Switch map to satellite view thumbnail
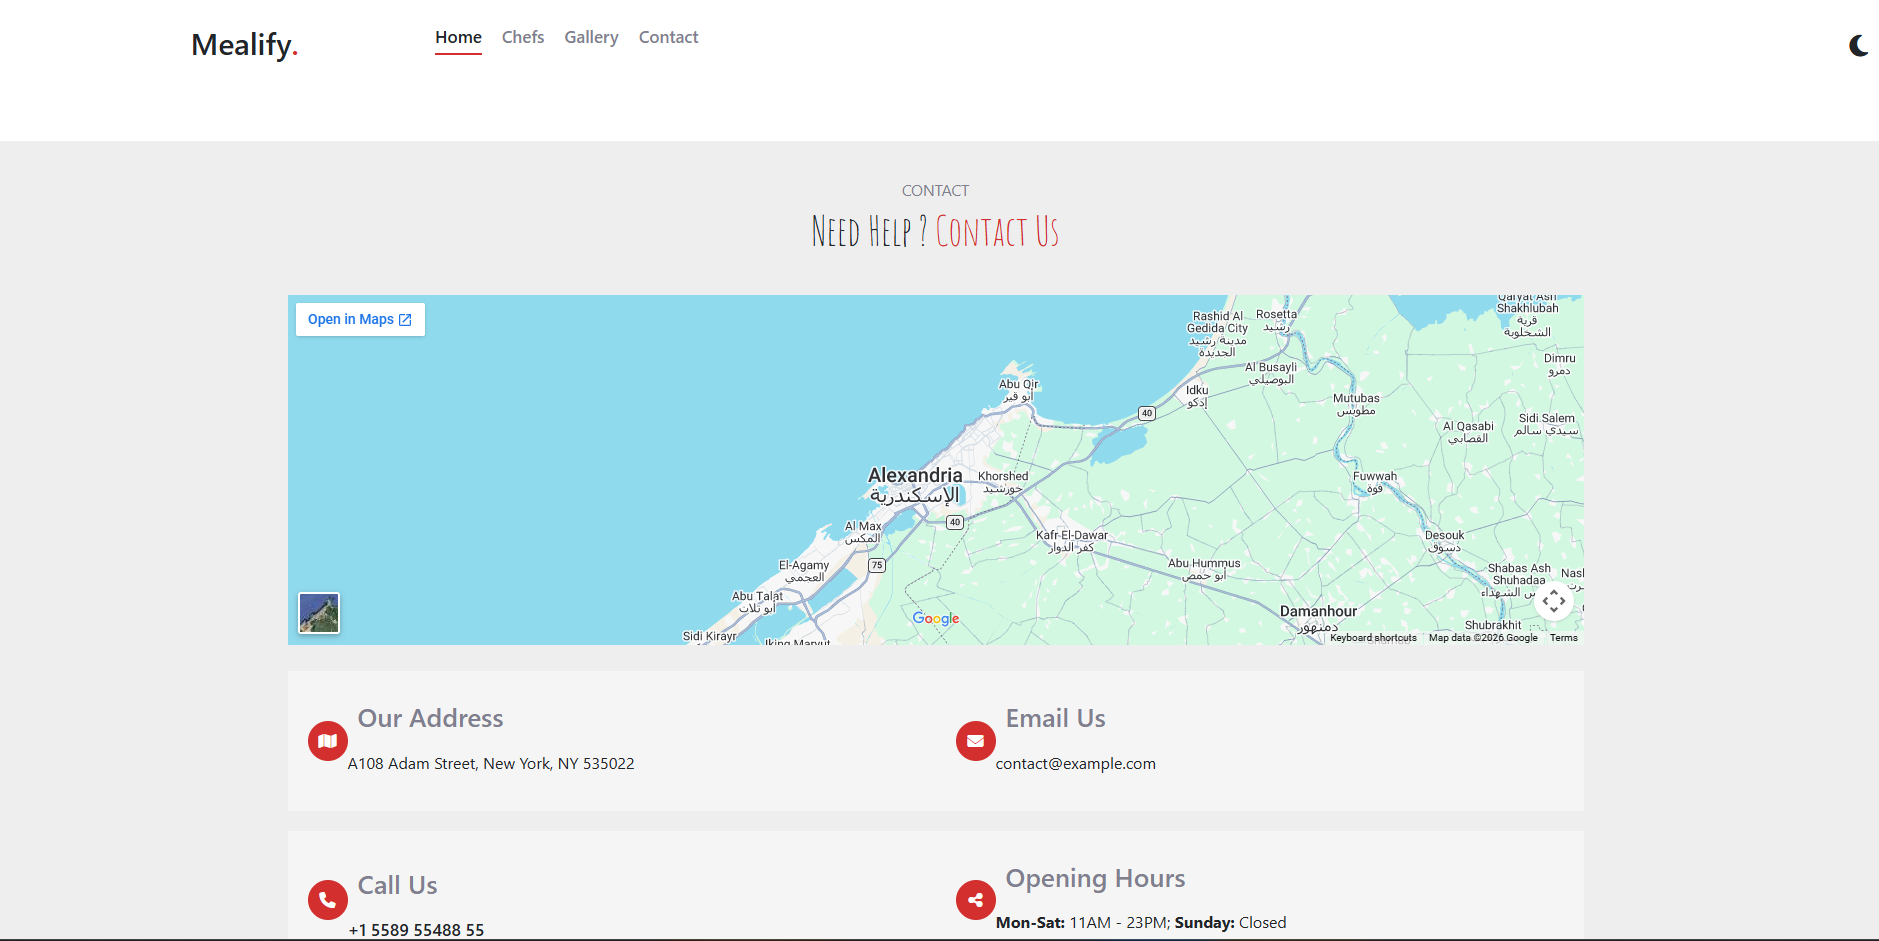The width and height of the screenshot is (1879, 941). 319,613
